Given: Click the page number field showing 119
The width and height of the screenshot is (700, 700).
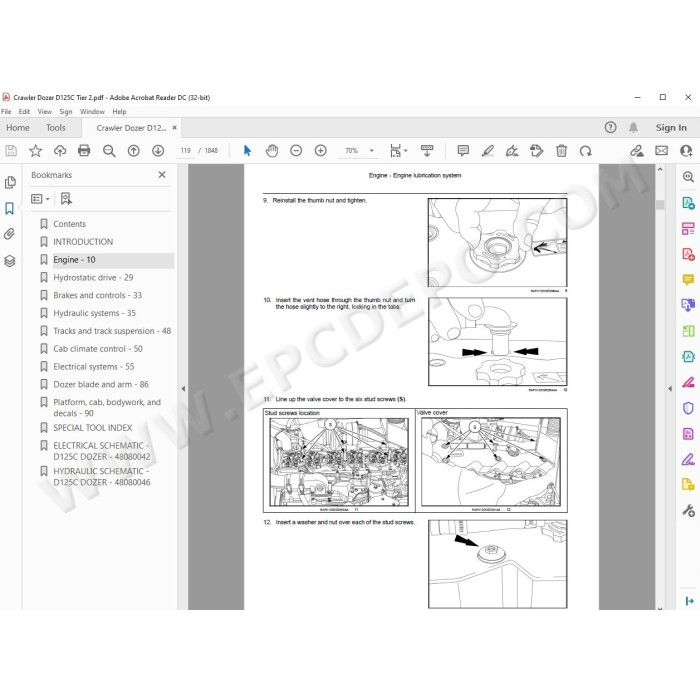Looking at the screenshot, I should [186, 151].
